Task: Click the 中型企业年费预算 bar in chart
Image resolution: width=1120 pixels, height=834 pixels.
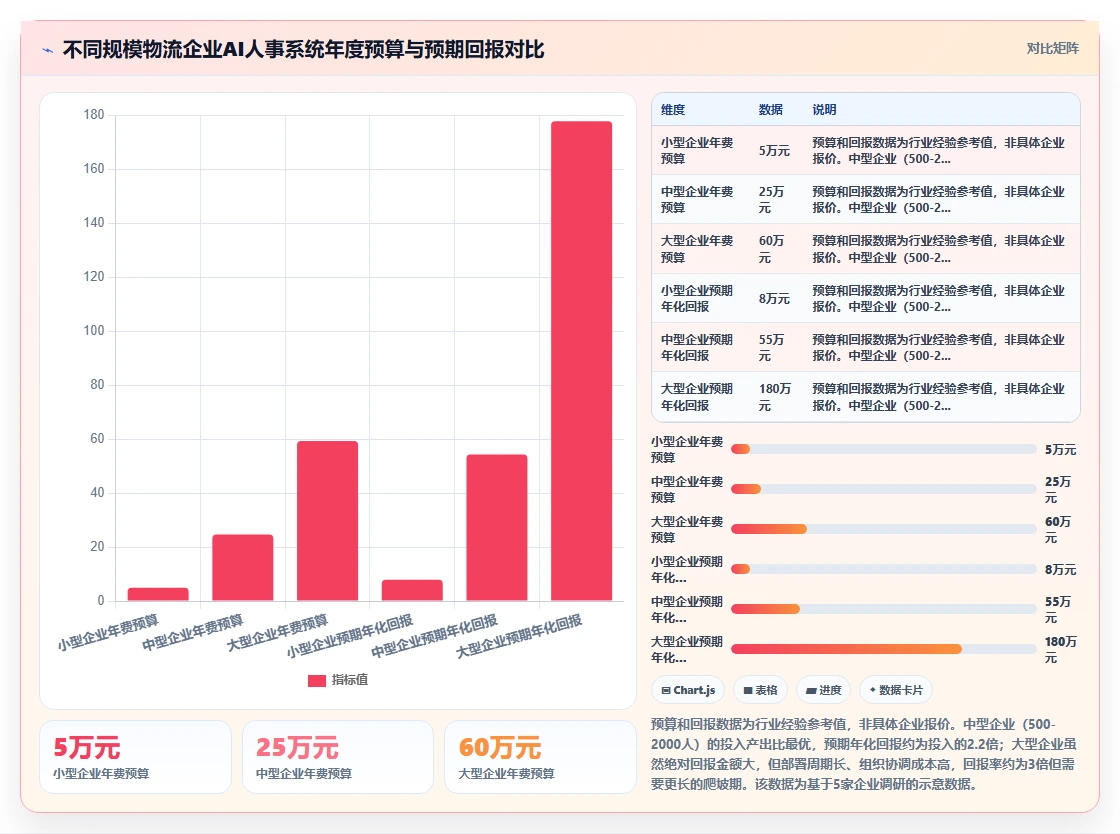Action: pyautogui.click(x=243, y=568)
